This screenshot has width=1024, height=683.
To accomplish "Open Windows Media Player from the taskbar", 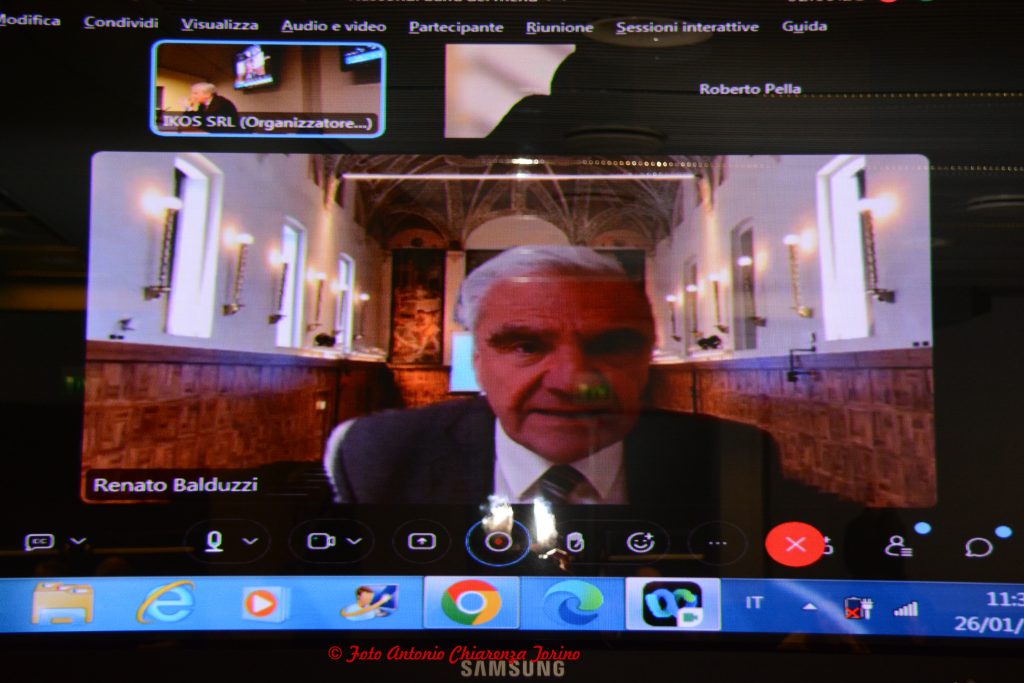I will pyautogui.click(x=263, y=603).
